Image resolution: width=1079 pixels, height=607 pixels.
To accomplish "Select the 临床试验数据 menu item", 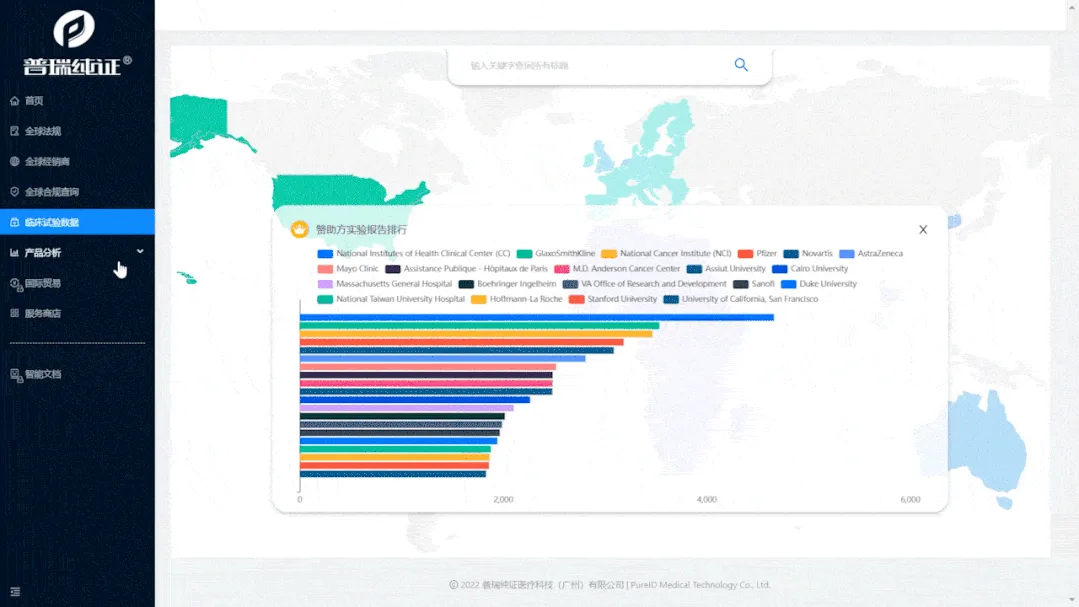I will click(x=77, y=222).
